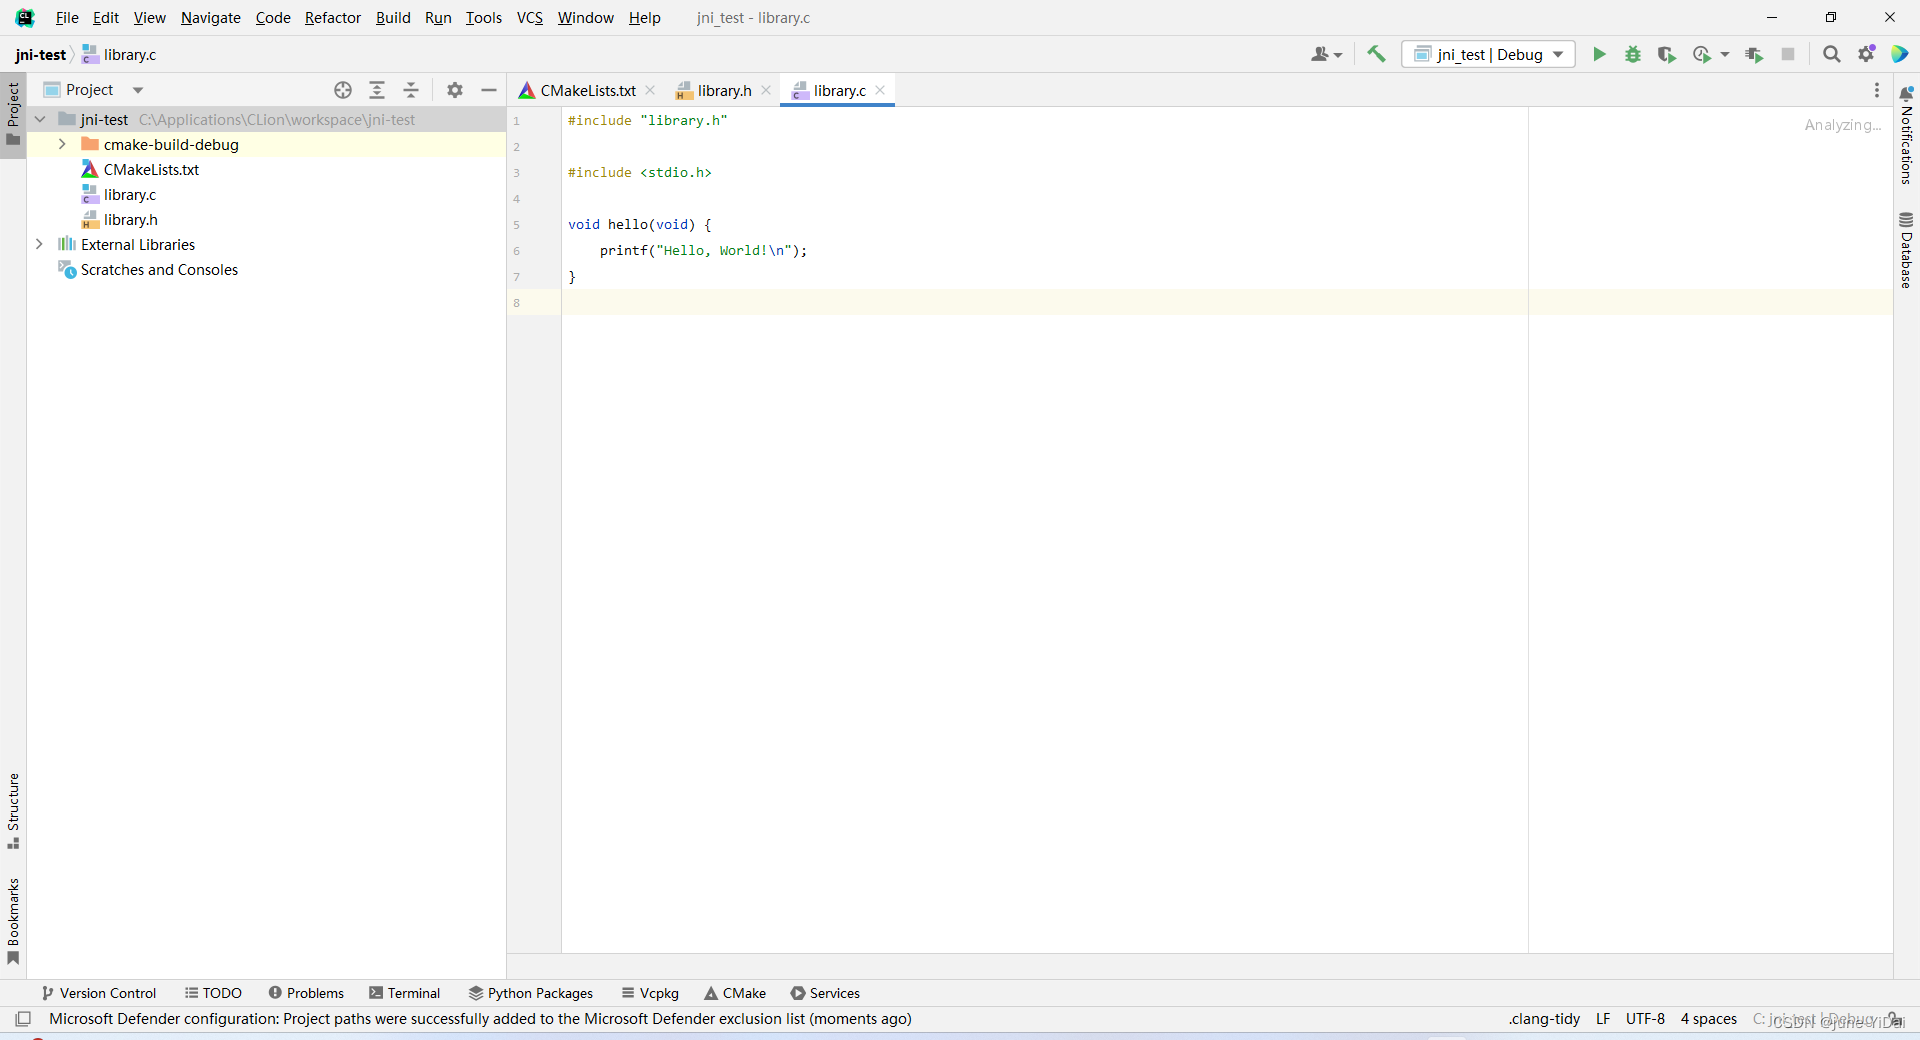Open Problems tool window
Screen dimensions: 1920x1040
[306, 993]
